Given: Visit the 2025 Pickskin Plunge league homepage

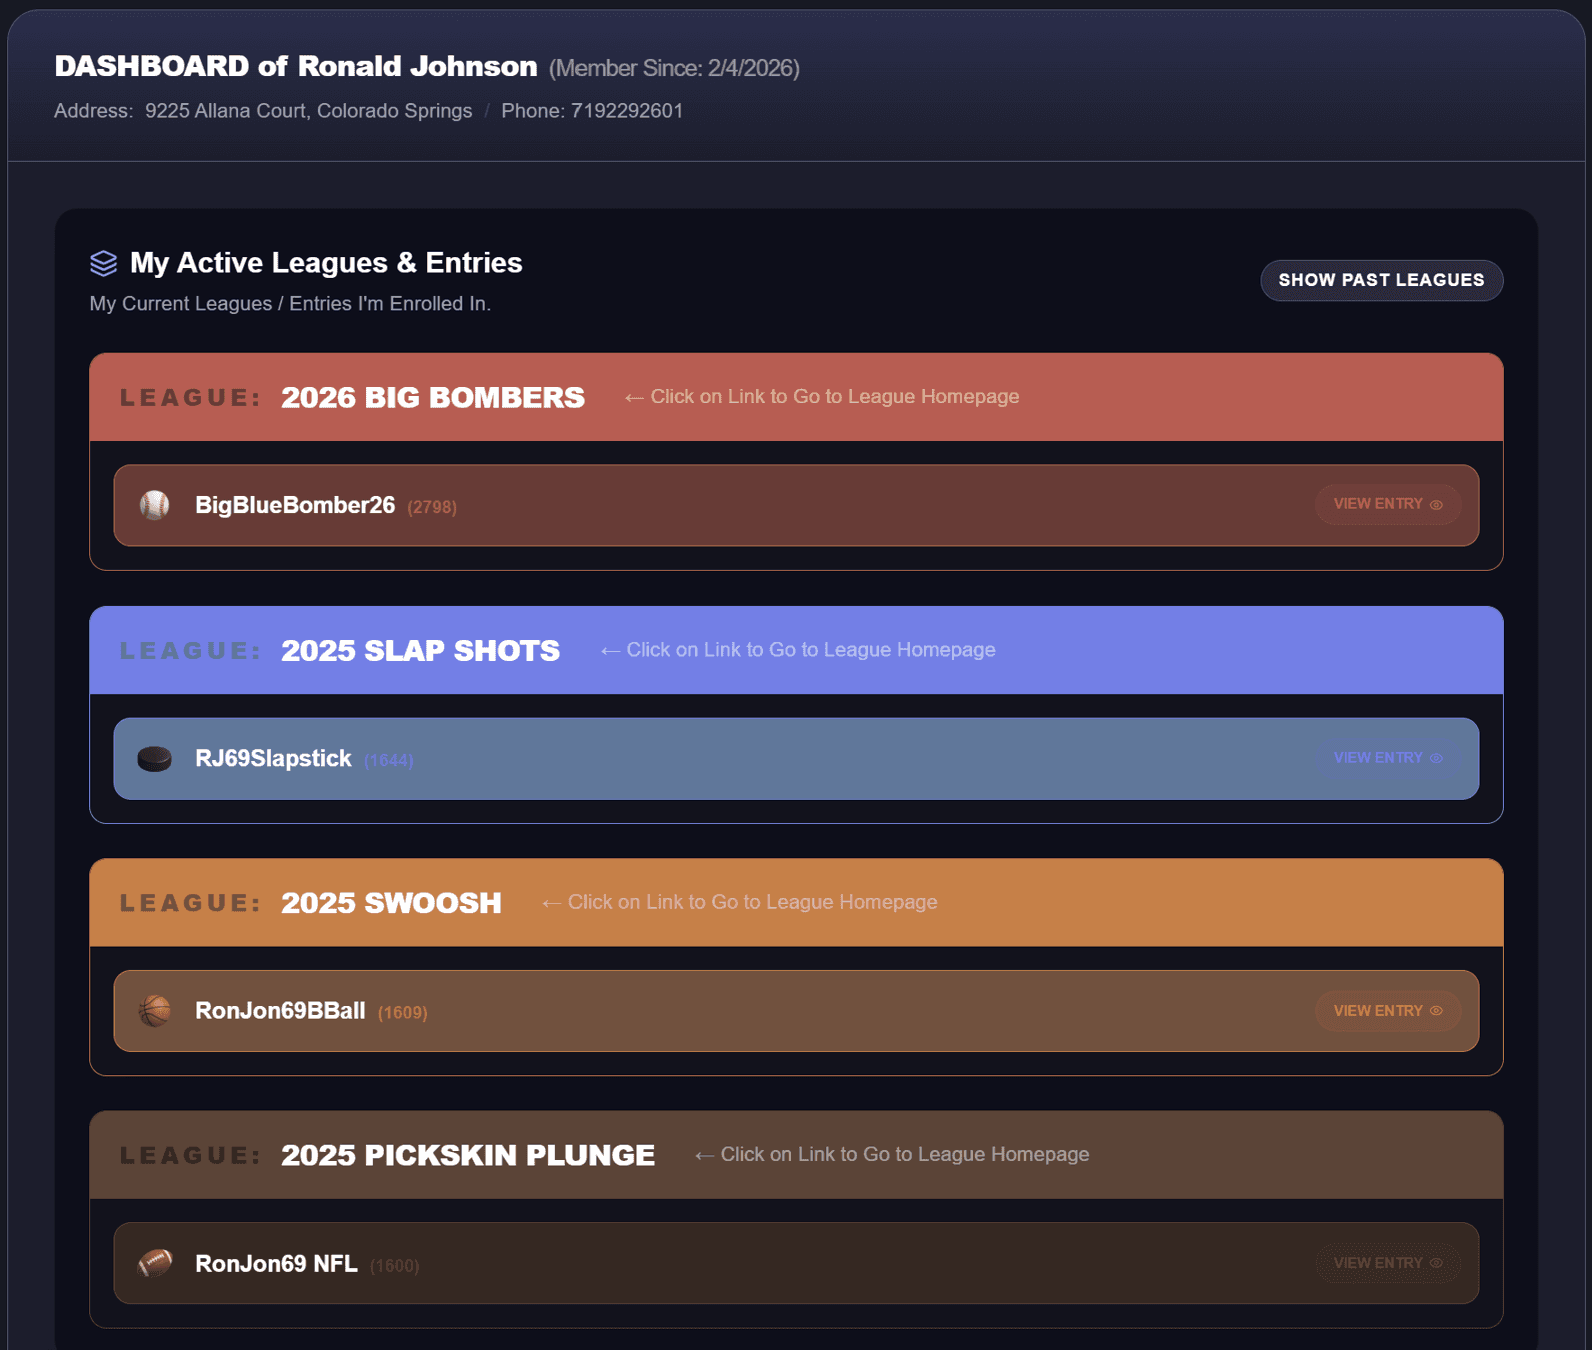Looking at the screenshot, I should 467,1155.
